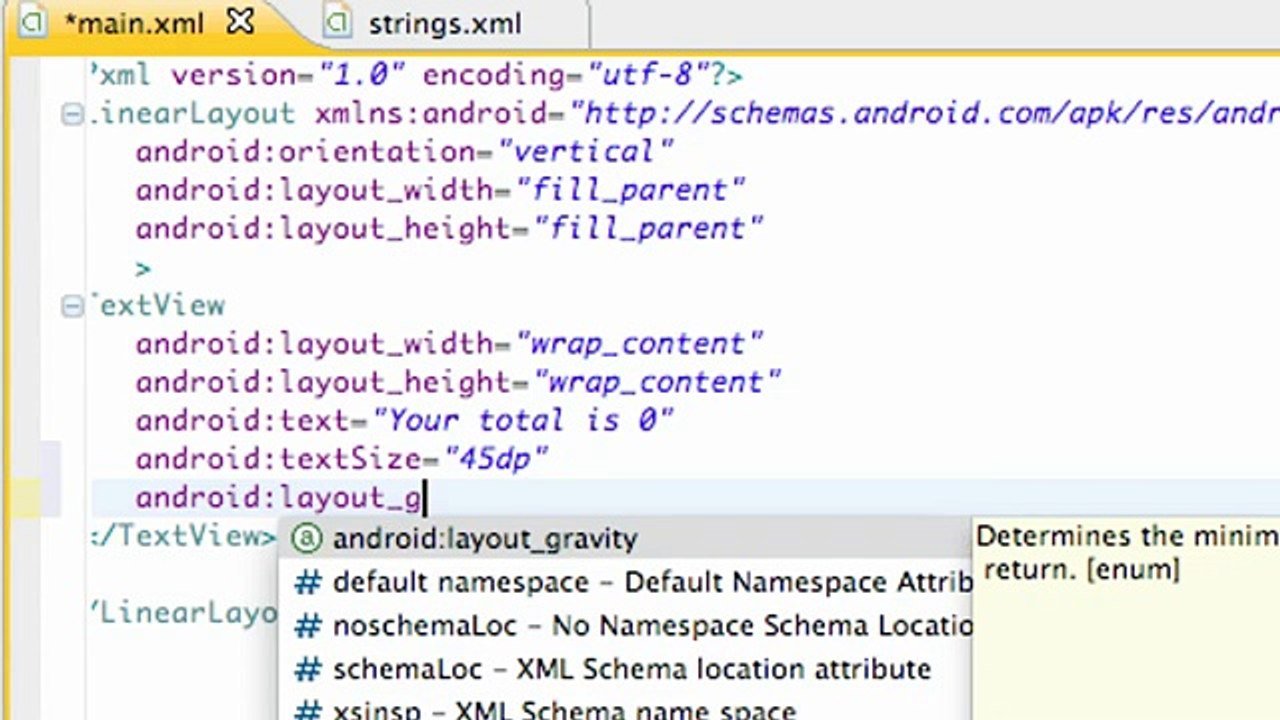Click the android:layout_g line being typed

coord(279,497)
